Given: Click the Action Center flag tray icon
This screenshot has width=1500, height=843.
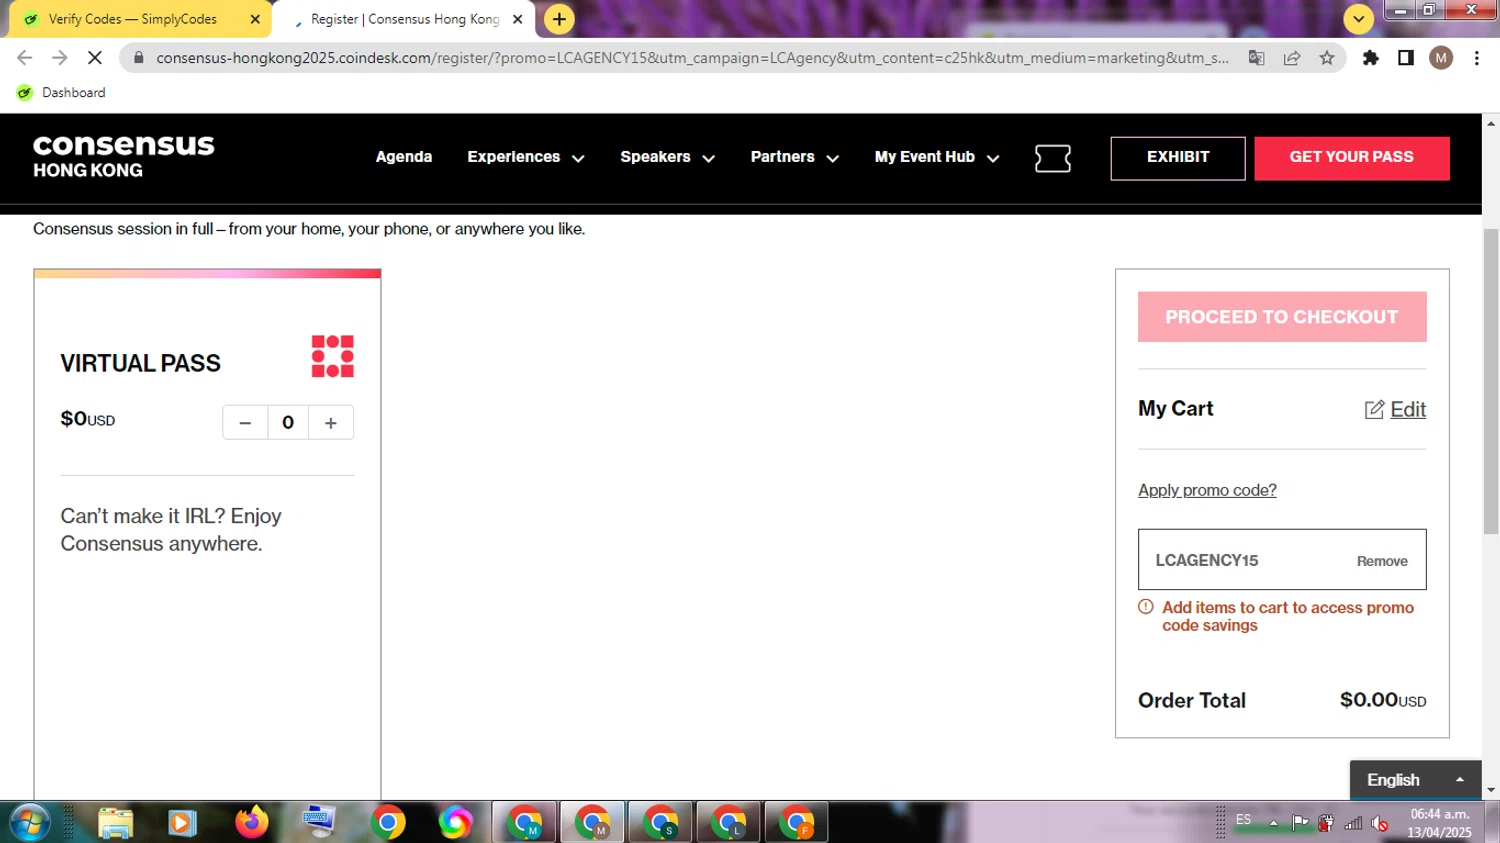Looking at the screenshot, I should [x=1299, y=824].
